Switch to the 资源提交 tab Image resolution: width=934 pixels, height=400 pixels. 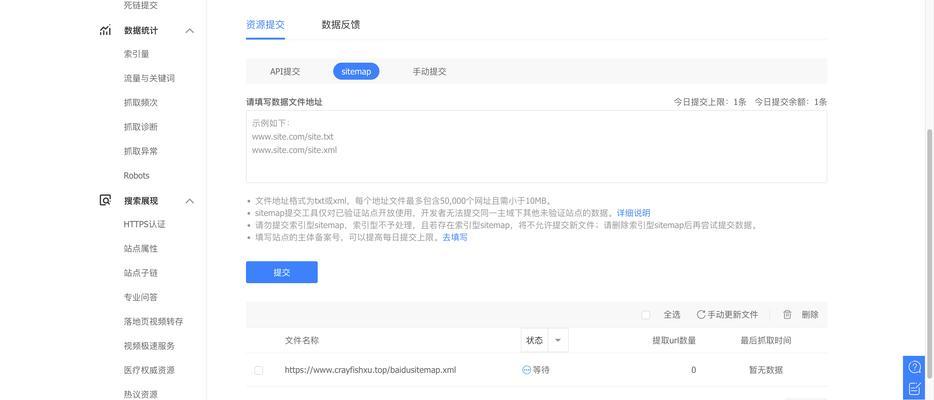click(265, 24)
